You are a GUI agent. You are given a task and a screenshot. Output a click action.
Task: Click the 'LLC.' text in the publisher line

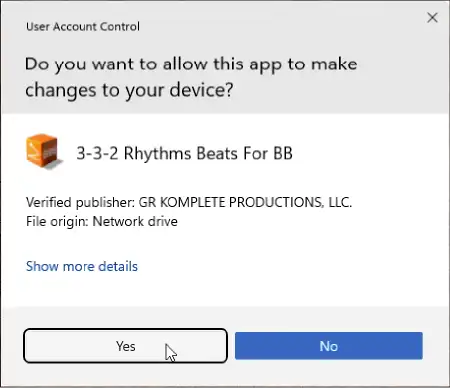click(x=340, y=202)
